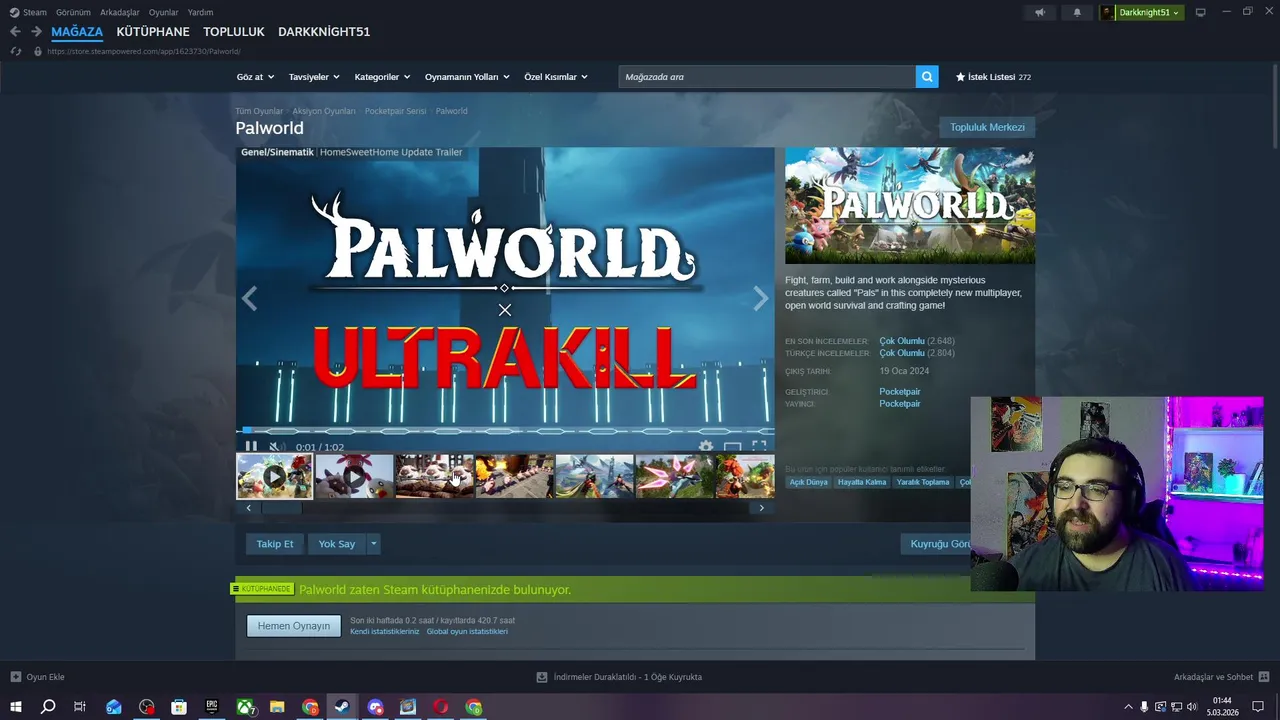Open the Epic Games taskbar icon
This screenshot has height=720, width=1280.
click(212, 707)
